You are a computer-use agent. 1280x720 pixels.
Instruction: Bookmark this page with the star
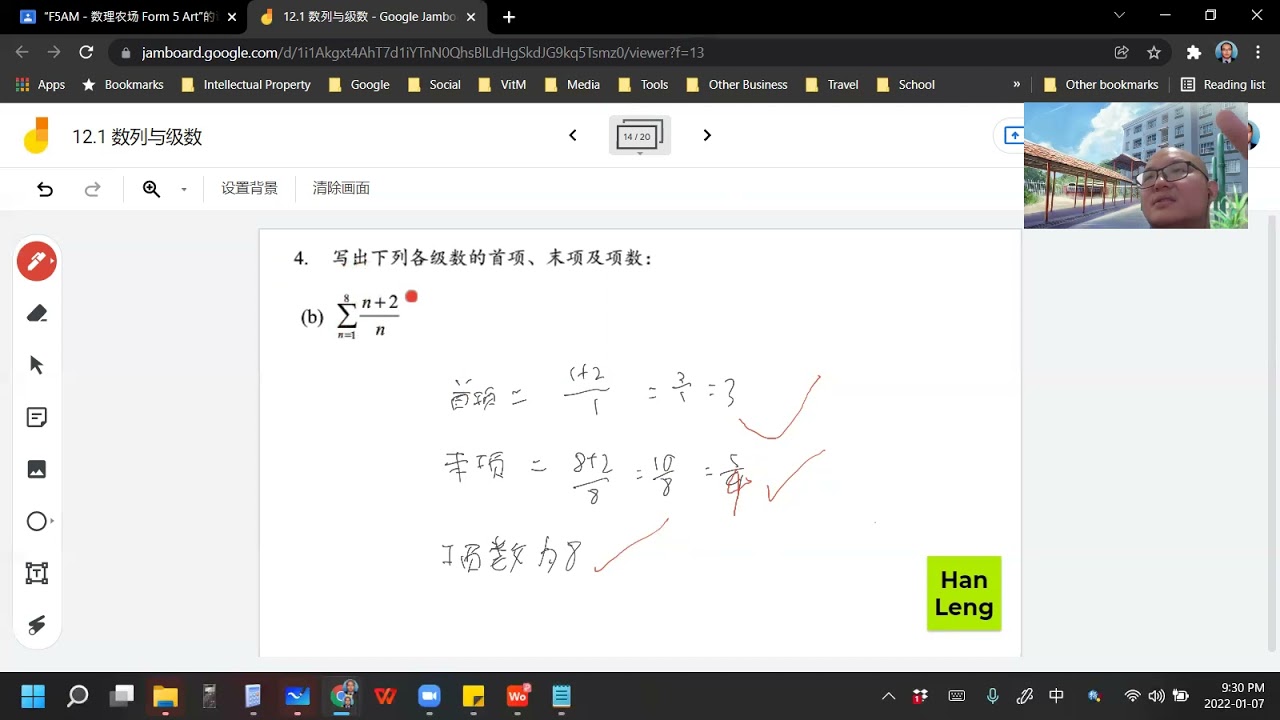(x=1154, y=52)
